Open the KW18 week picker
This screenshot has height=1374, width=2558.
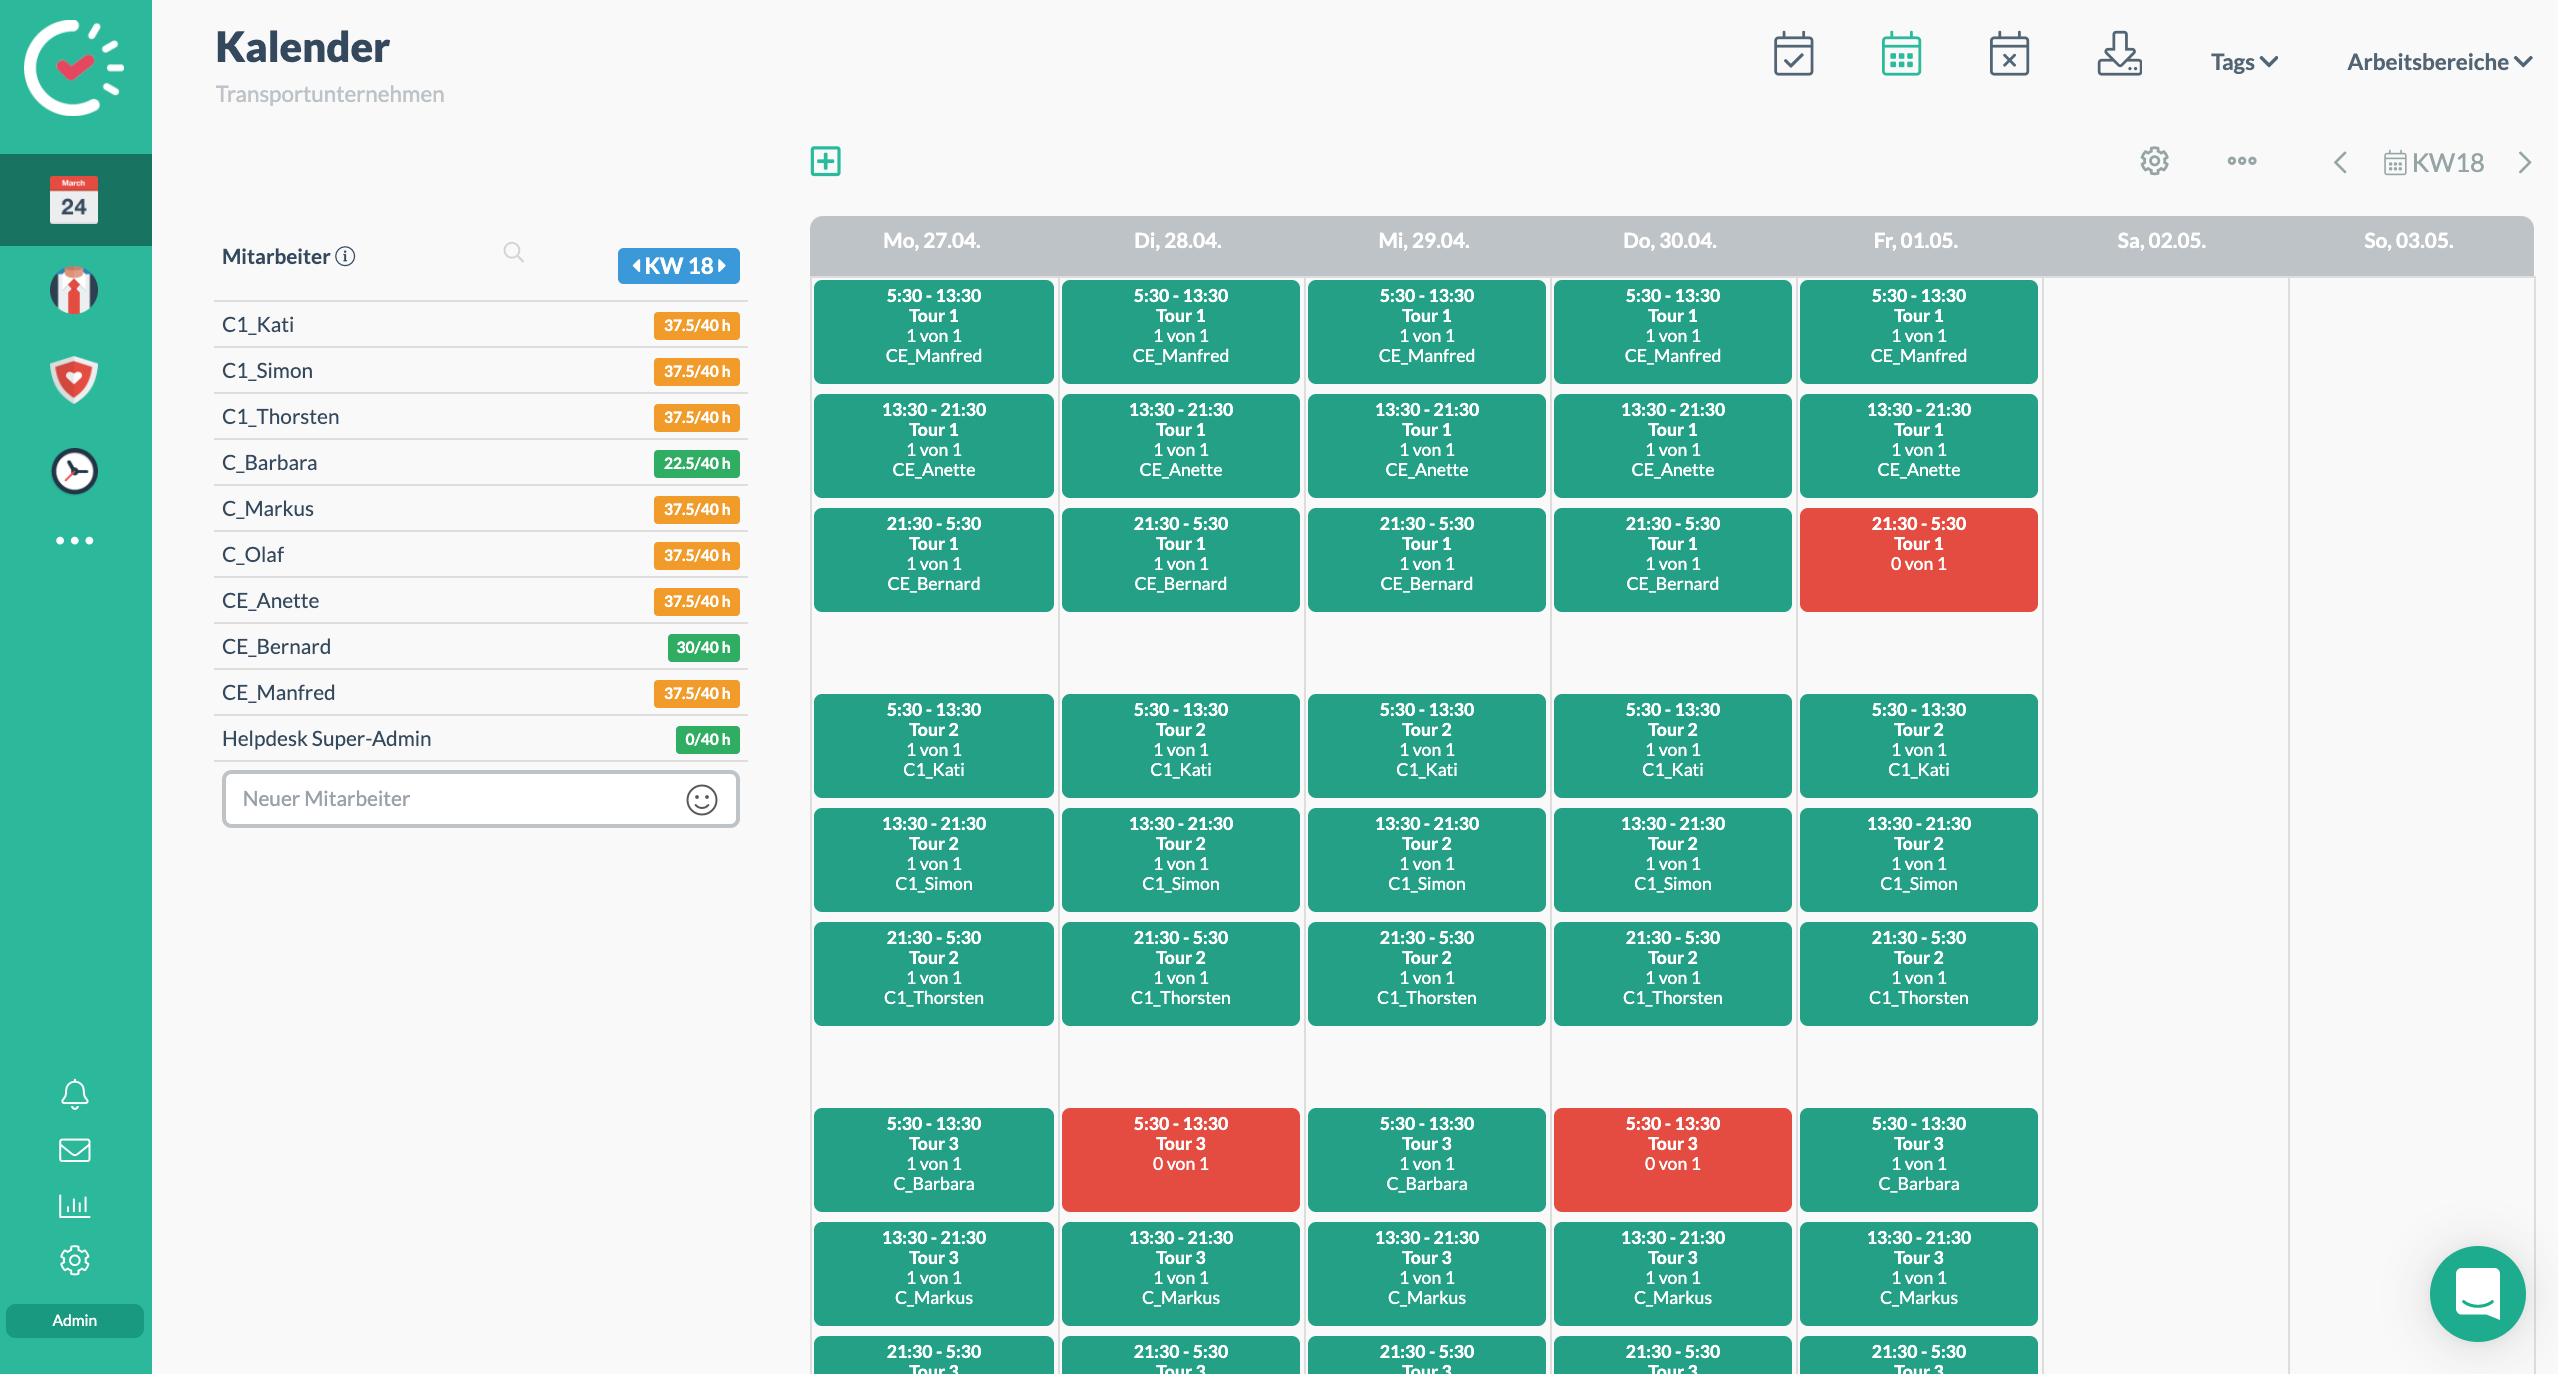pos(2434,163)
